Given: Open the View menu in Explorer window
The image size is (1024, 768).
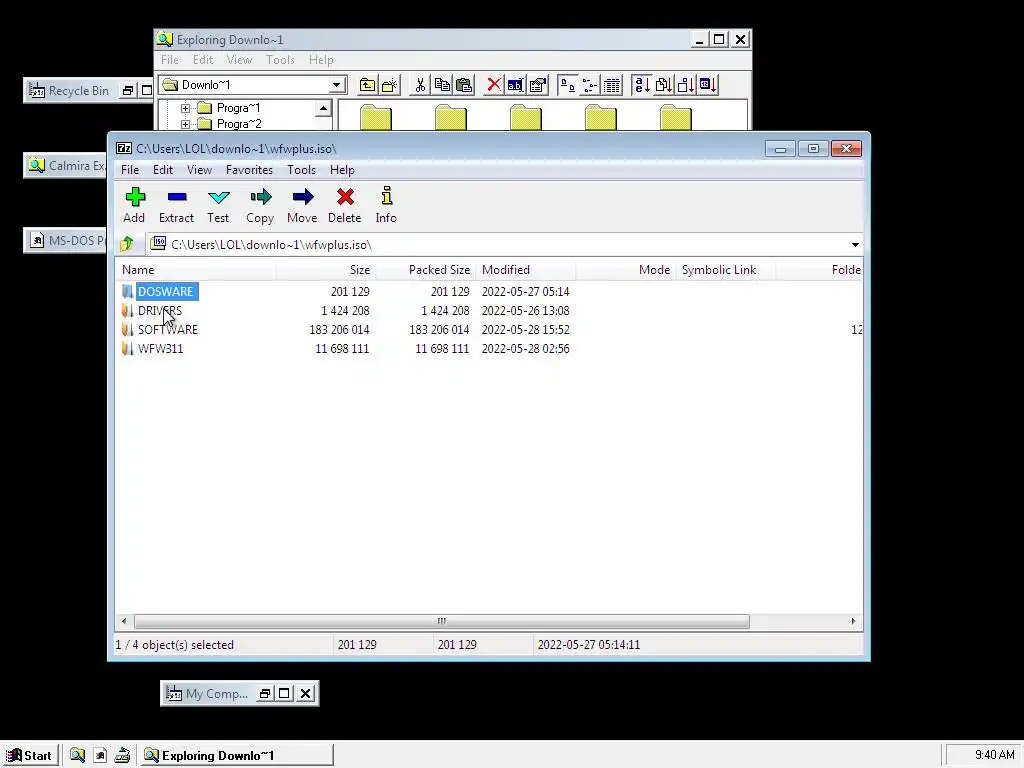Looking at the screenshot, I should (x=239, y=60).
